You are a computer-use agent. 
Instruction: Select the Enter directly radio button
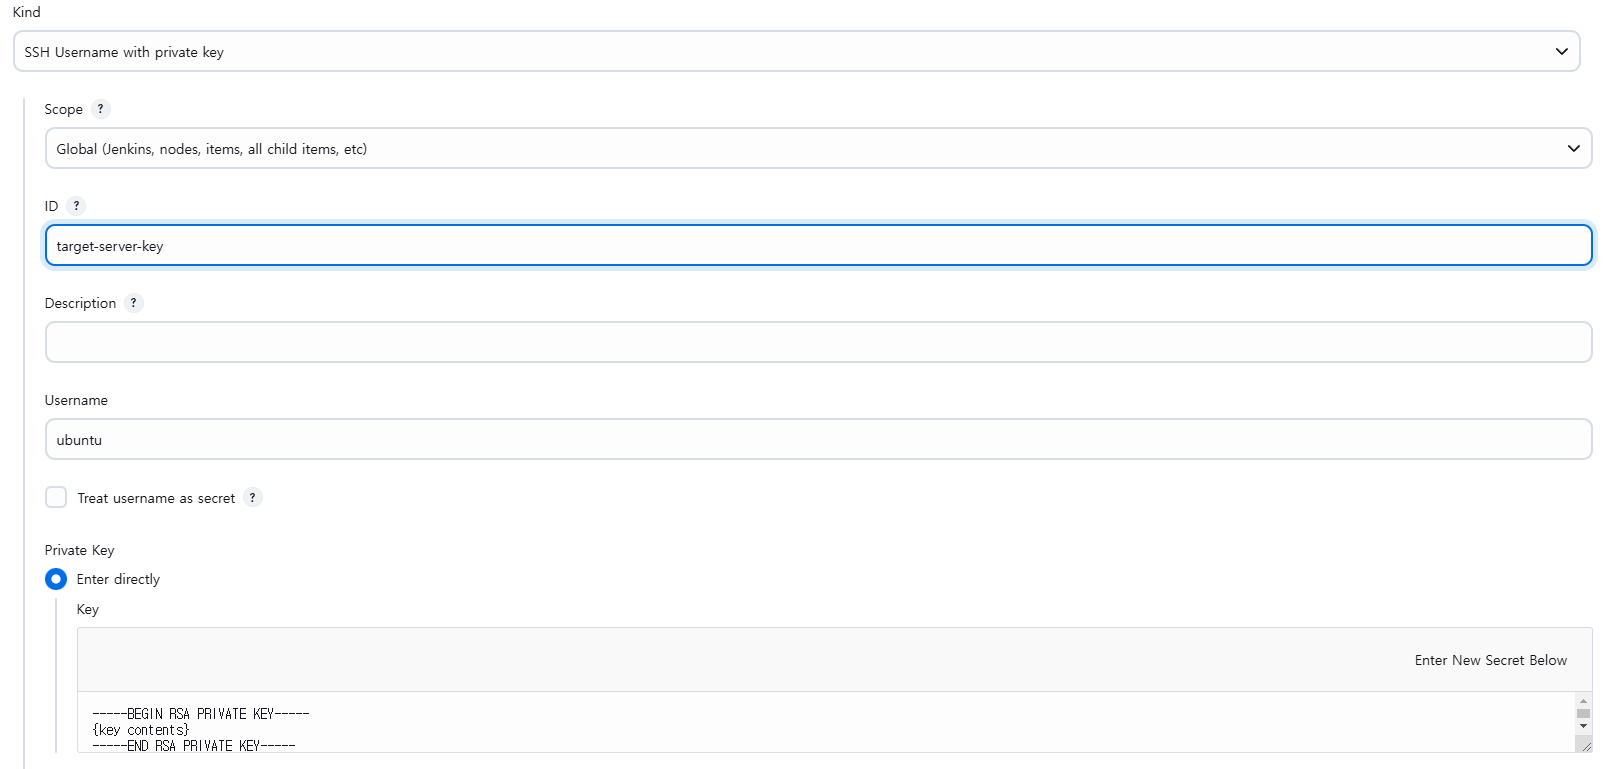pos(56,579)
